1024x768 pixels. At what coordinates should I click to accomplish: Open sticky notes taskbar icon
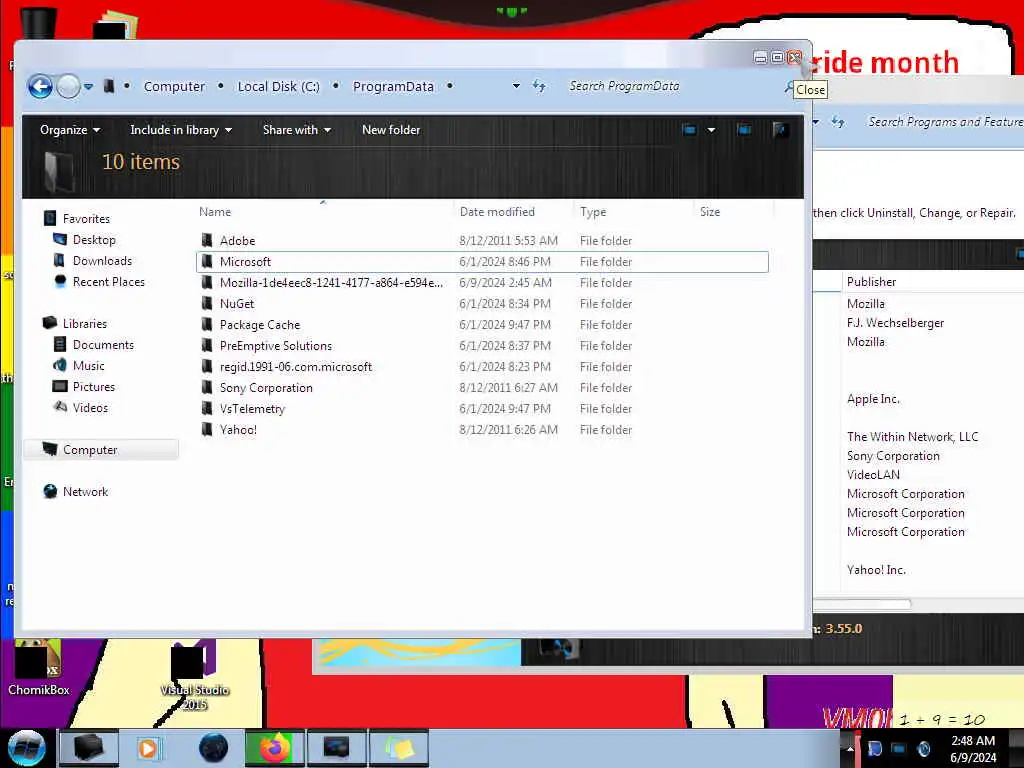click(x=399, y=748)
